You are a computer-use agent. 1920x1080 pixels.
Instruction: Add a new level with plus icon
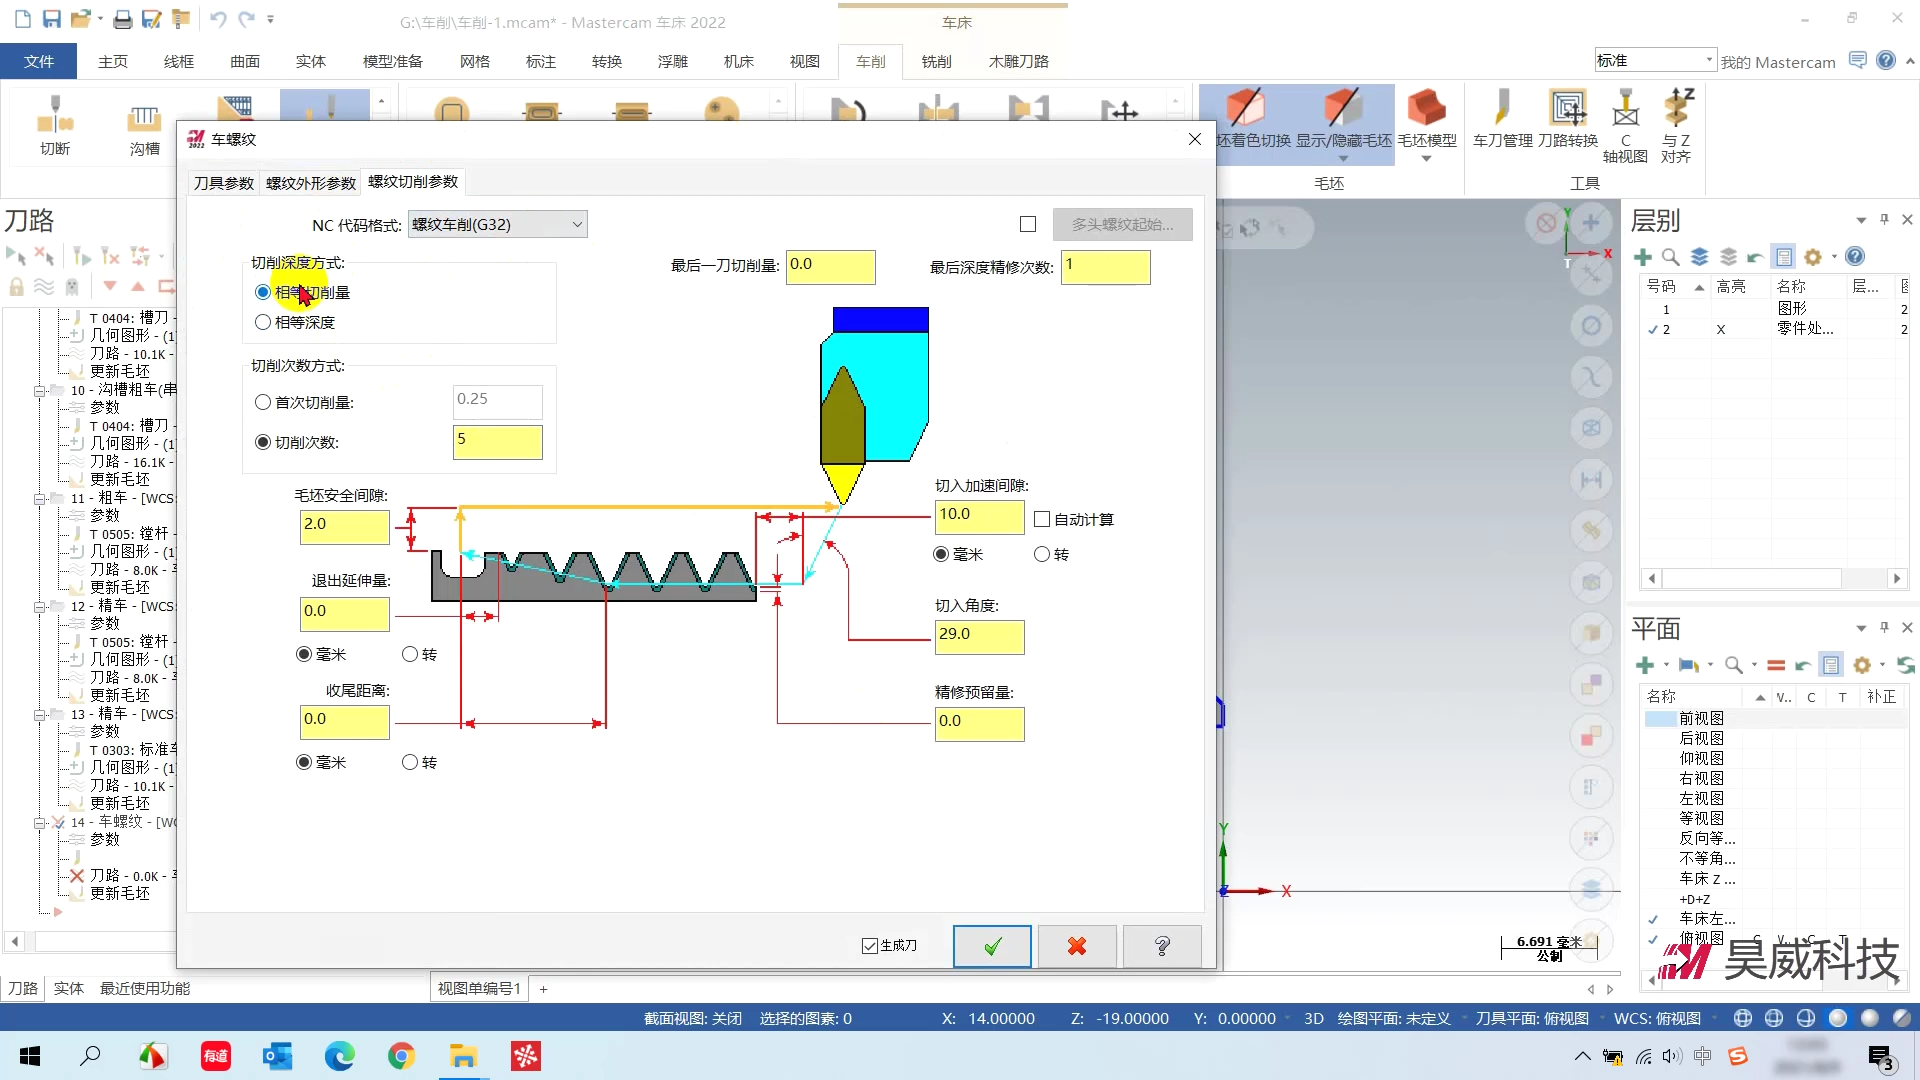(x=1642, y=257)
